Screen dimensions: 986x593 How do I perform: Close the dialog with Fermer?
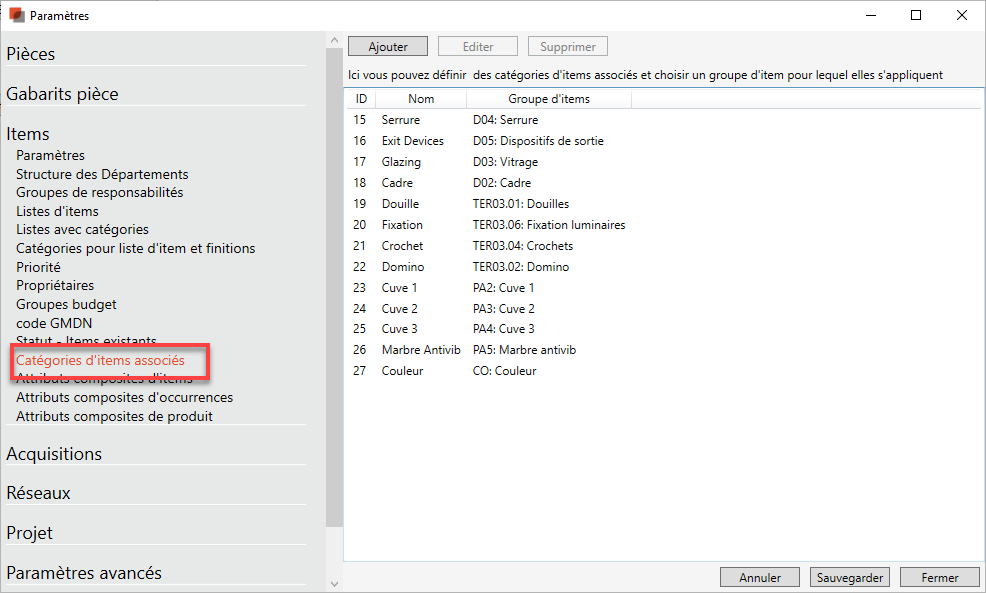tap(939, 577)
